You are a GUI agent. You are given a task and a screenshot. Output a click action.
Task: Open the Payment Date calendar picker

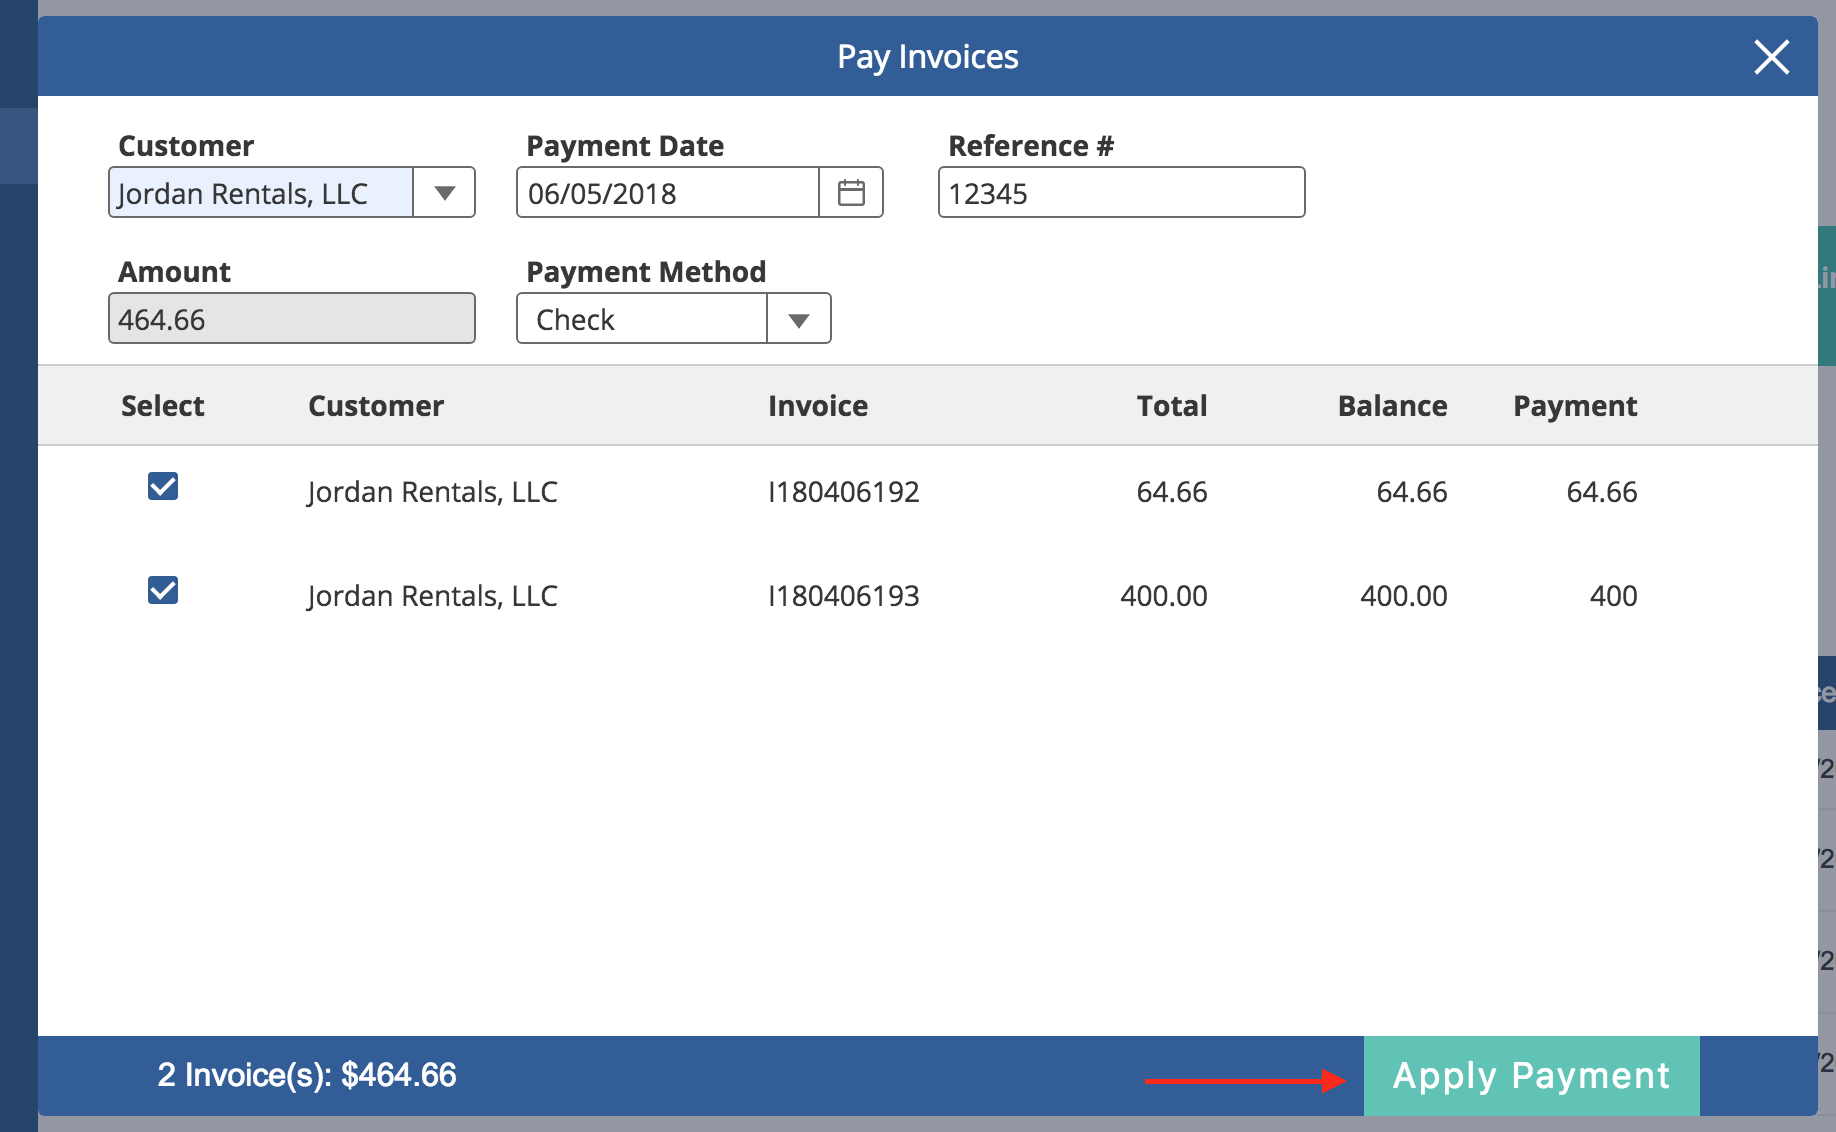pyautogui.click(x=851, y=193)
